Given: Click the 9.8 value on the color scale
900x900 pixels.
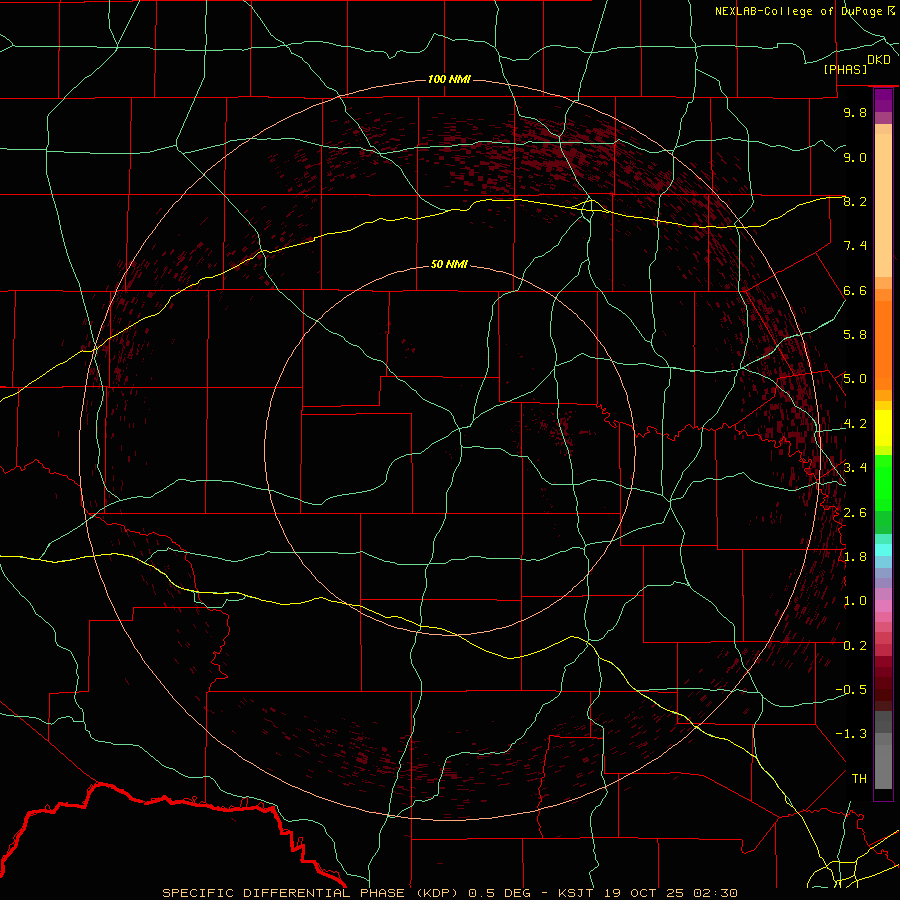Looking at the screenshot, I should 855,112.
